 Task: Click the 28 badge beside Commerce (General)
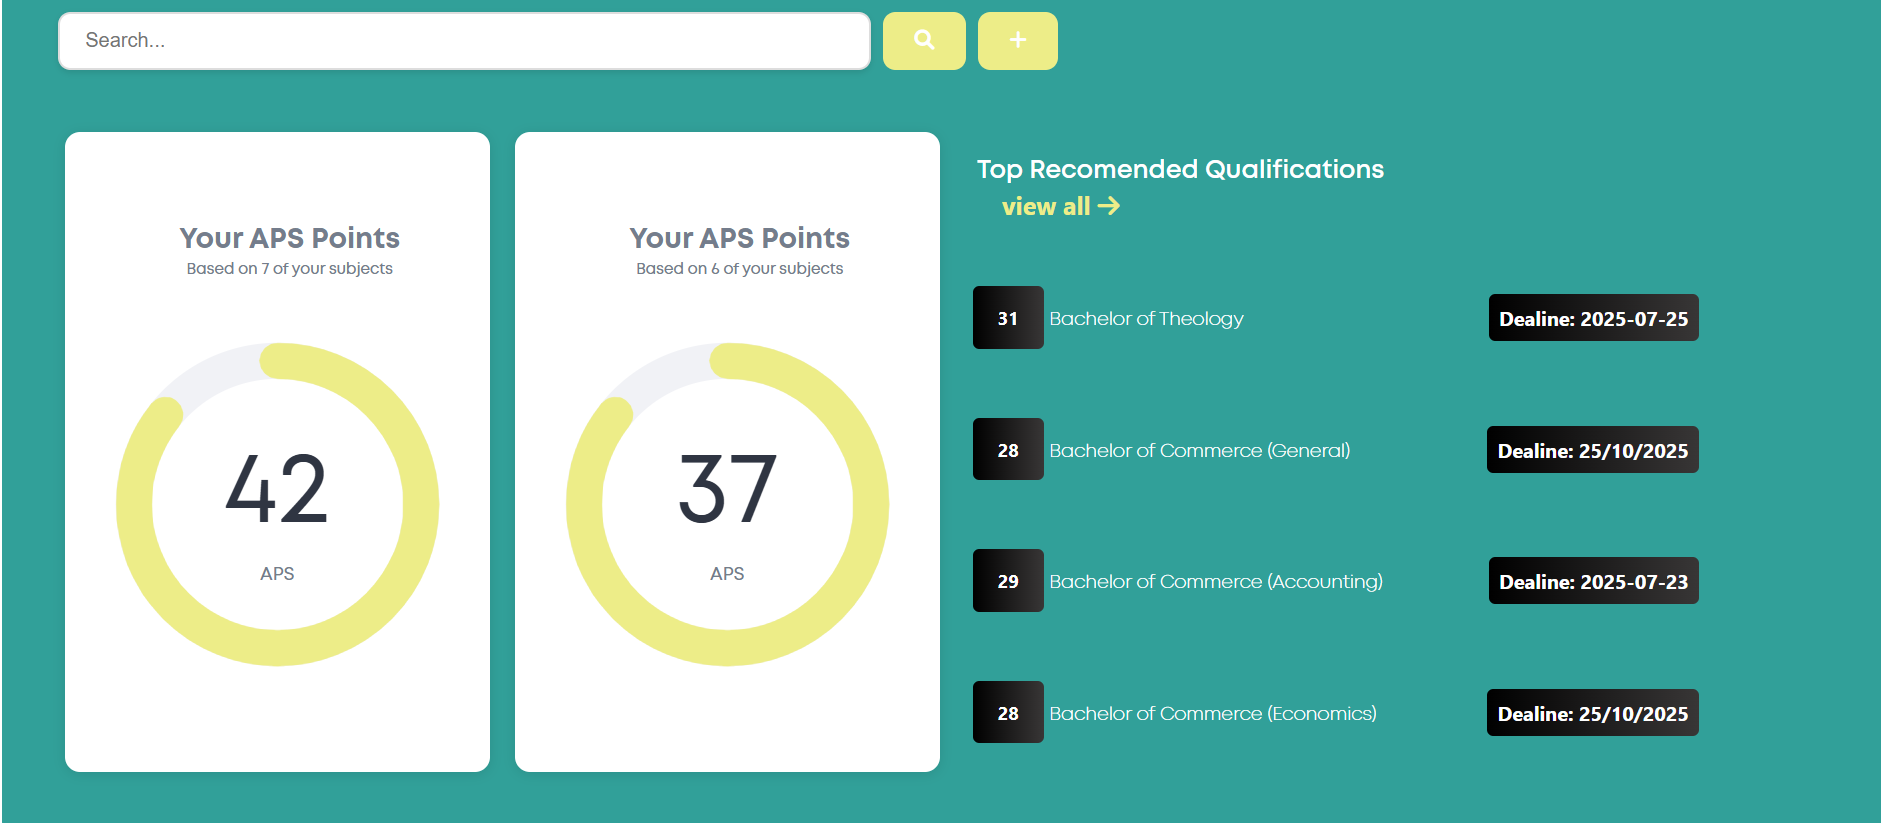pyautogui.click(x=1008, y=450)
